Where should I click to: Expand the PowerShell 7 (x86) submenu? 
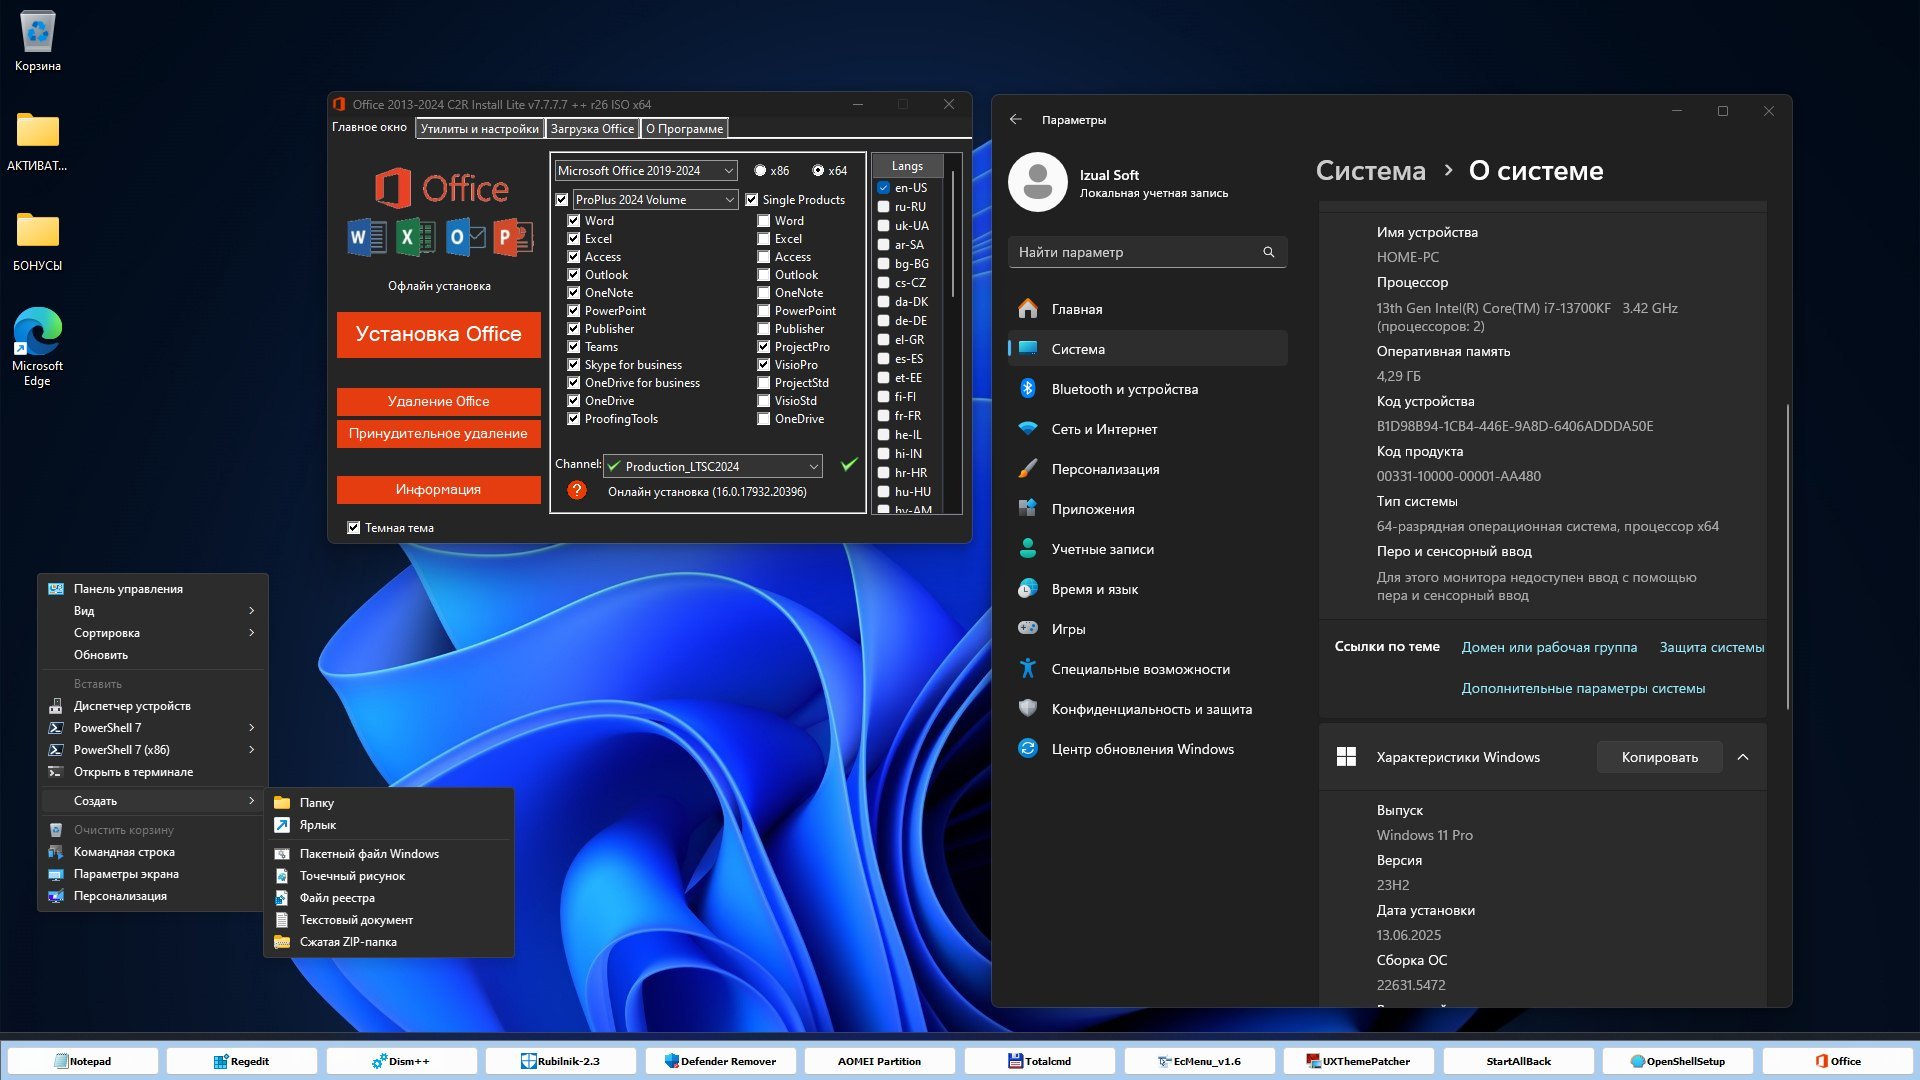point(153,750)
